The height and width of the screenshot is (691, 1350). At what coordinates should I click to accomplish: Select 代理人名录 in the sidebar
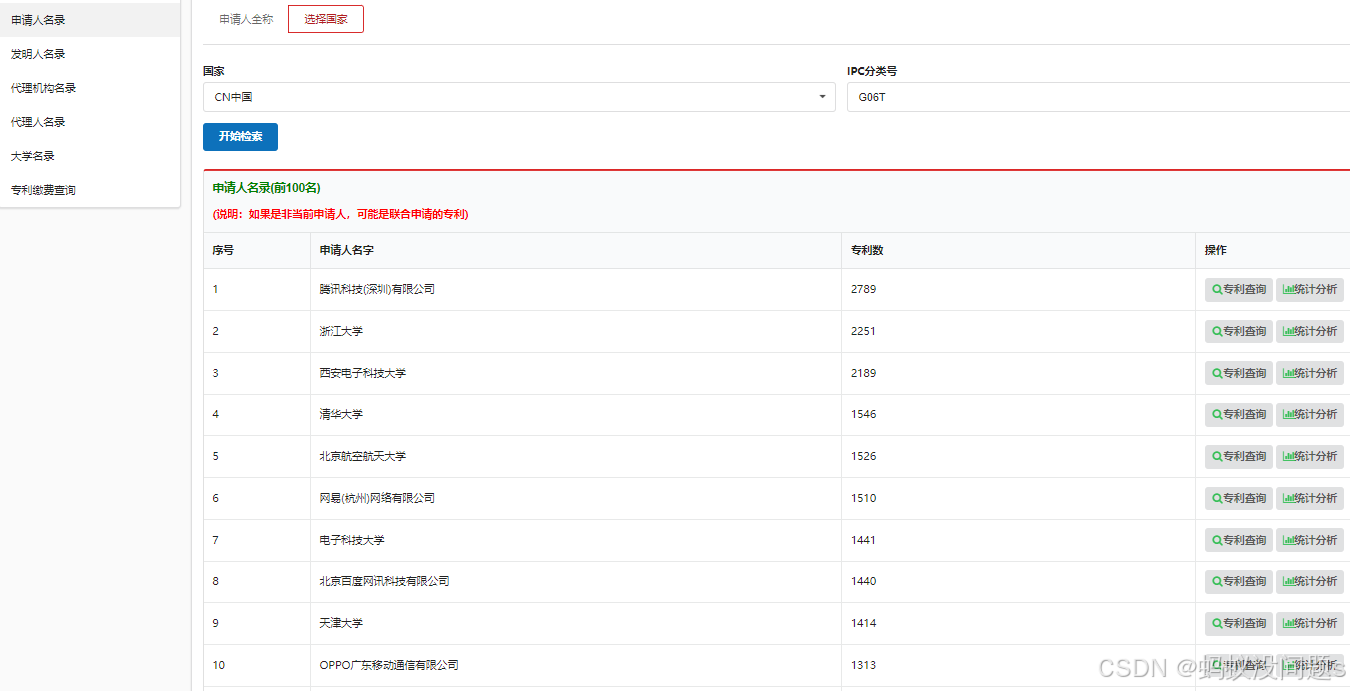[x=90, y=122]
